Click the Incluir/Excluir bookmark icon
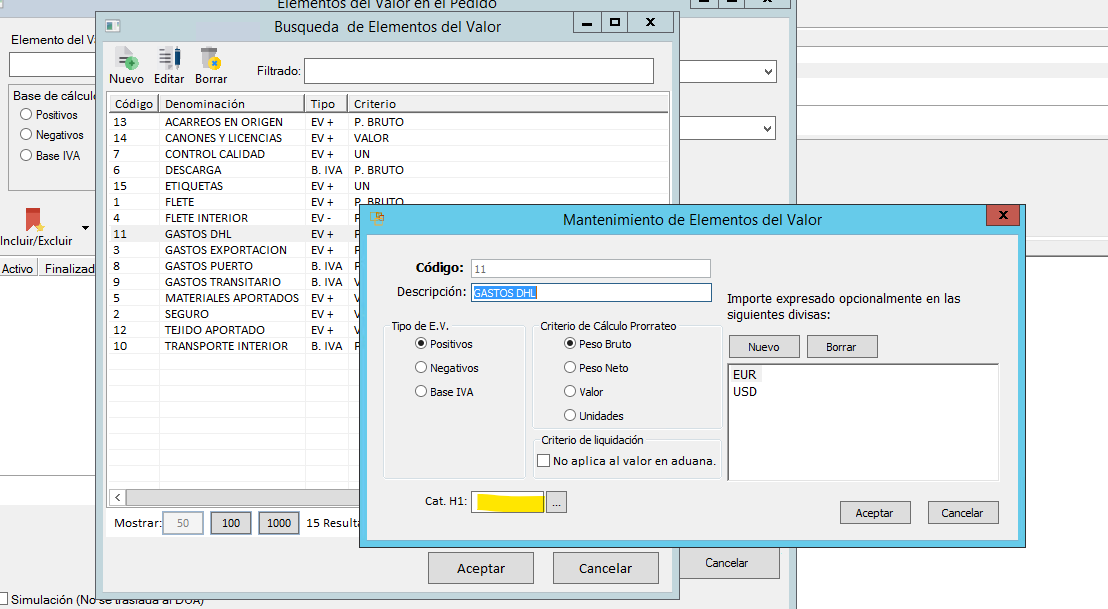1108x609 pixels. [x=34, y=220]
